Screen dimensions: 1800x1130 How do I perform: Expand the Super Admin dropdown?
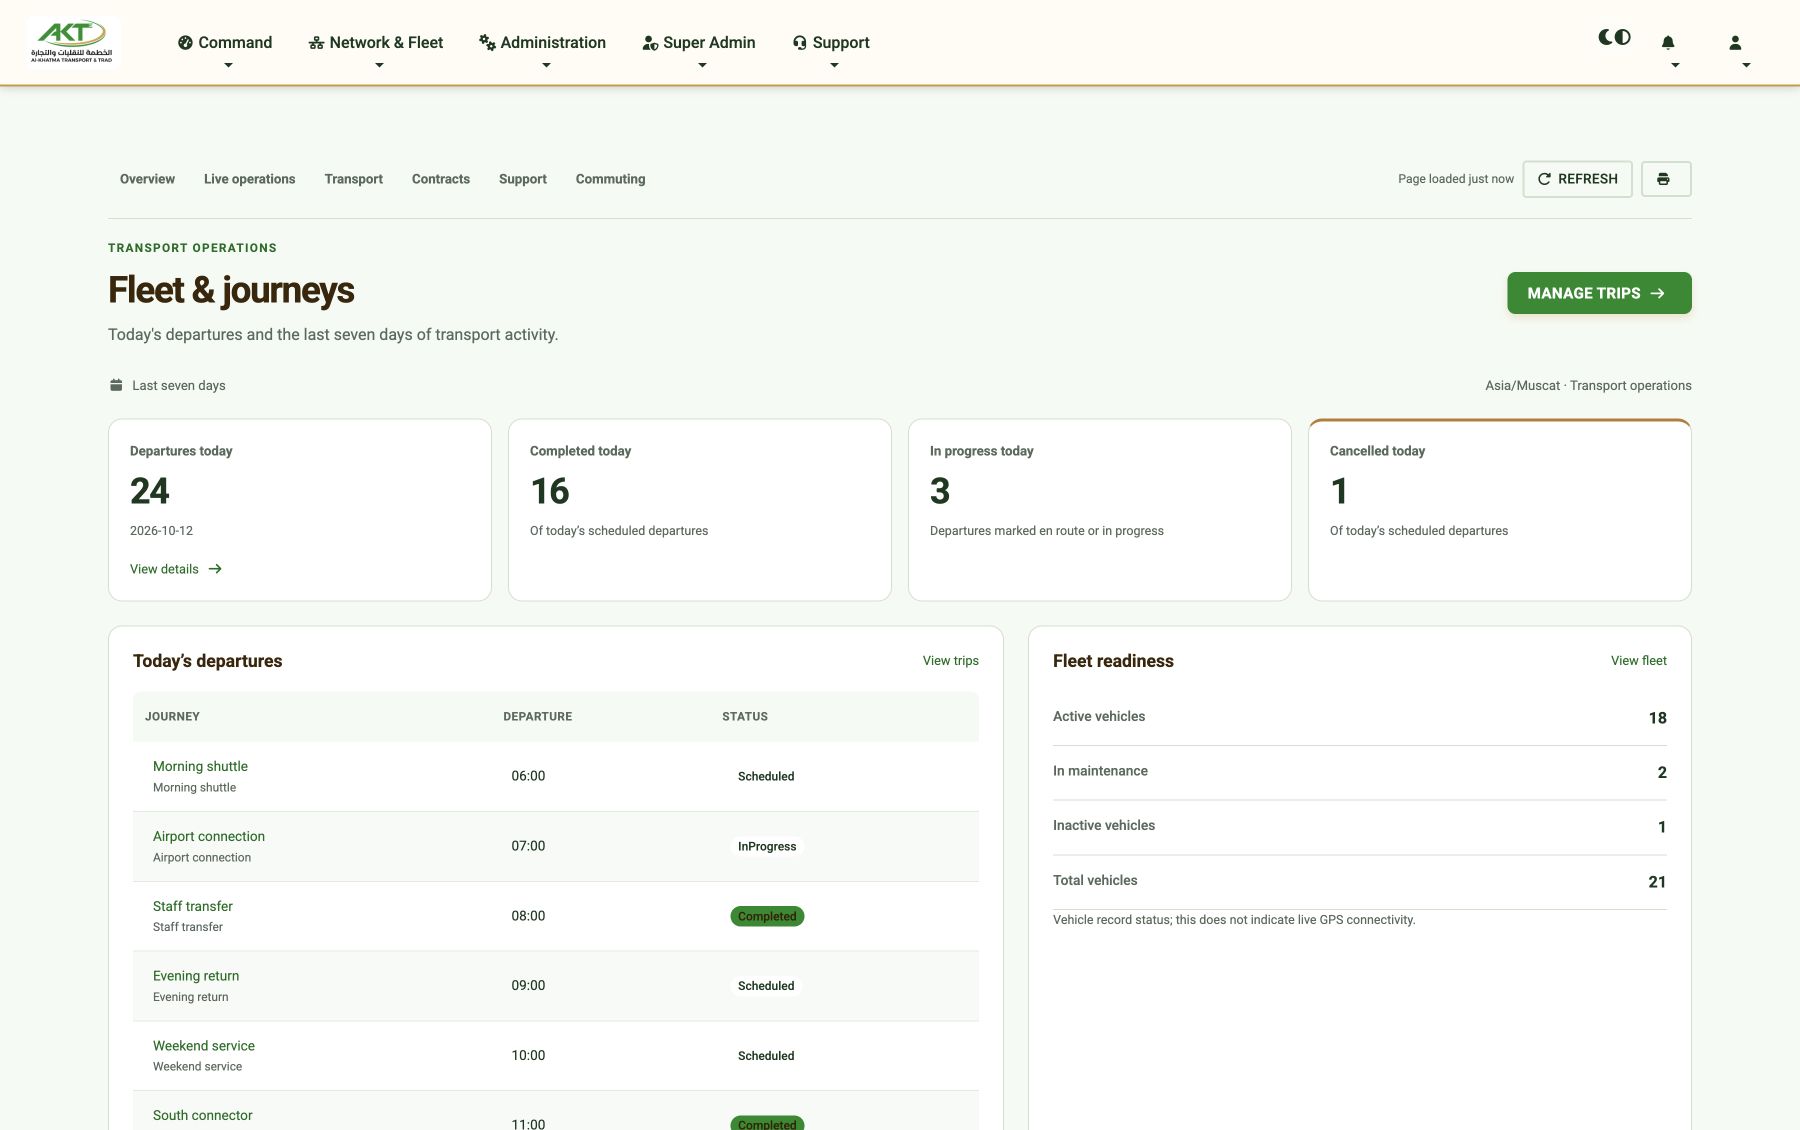click(x=699, y=48)
